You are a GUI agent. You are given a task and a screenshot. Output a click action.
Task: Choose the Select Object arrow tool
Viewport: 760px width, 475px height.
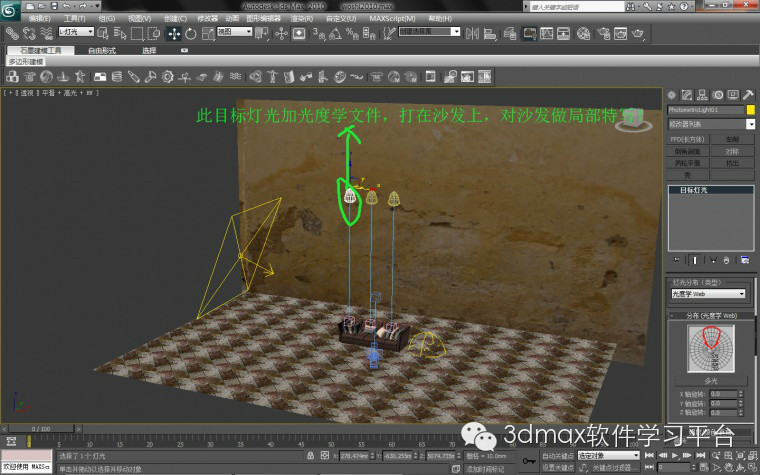click(103, 33)
